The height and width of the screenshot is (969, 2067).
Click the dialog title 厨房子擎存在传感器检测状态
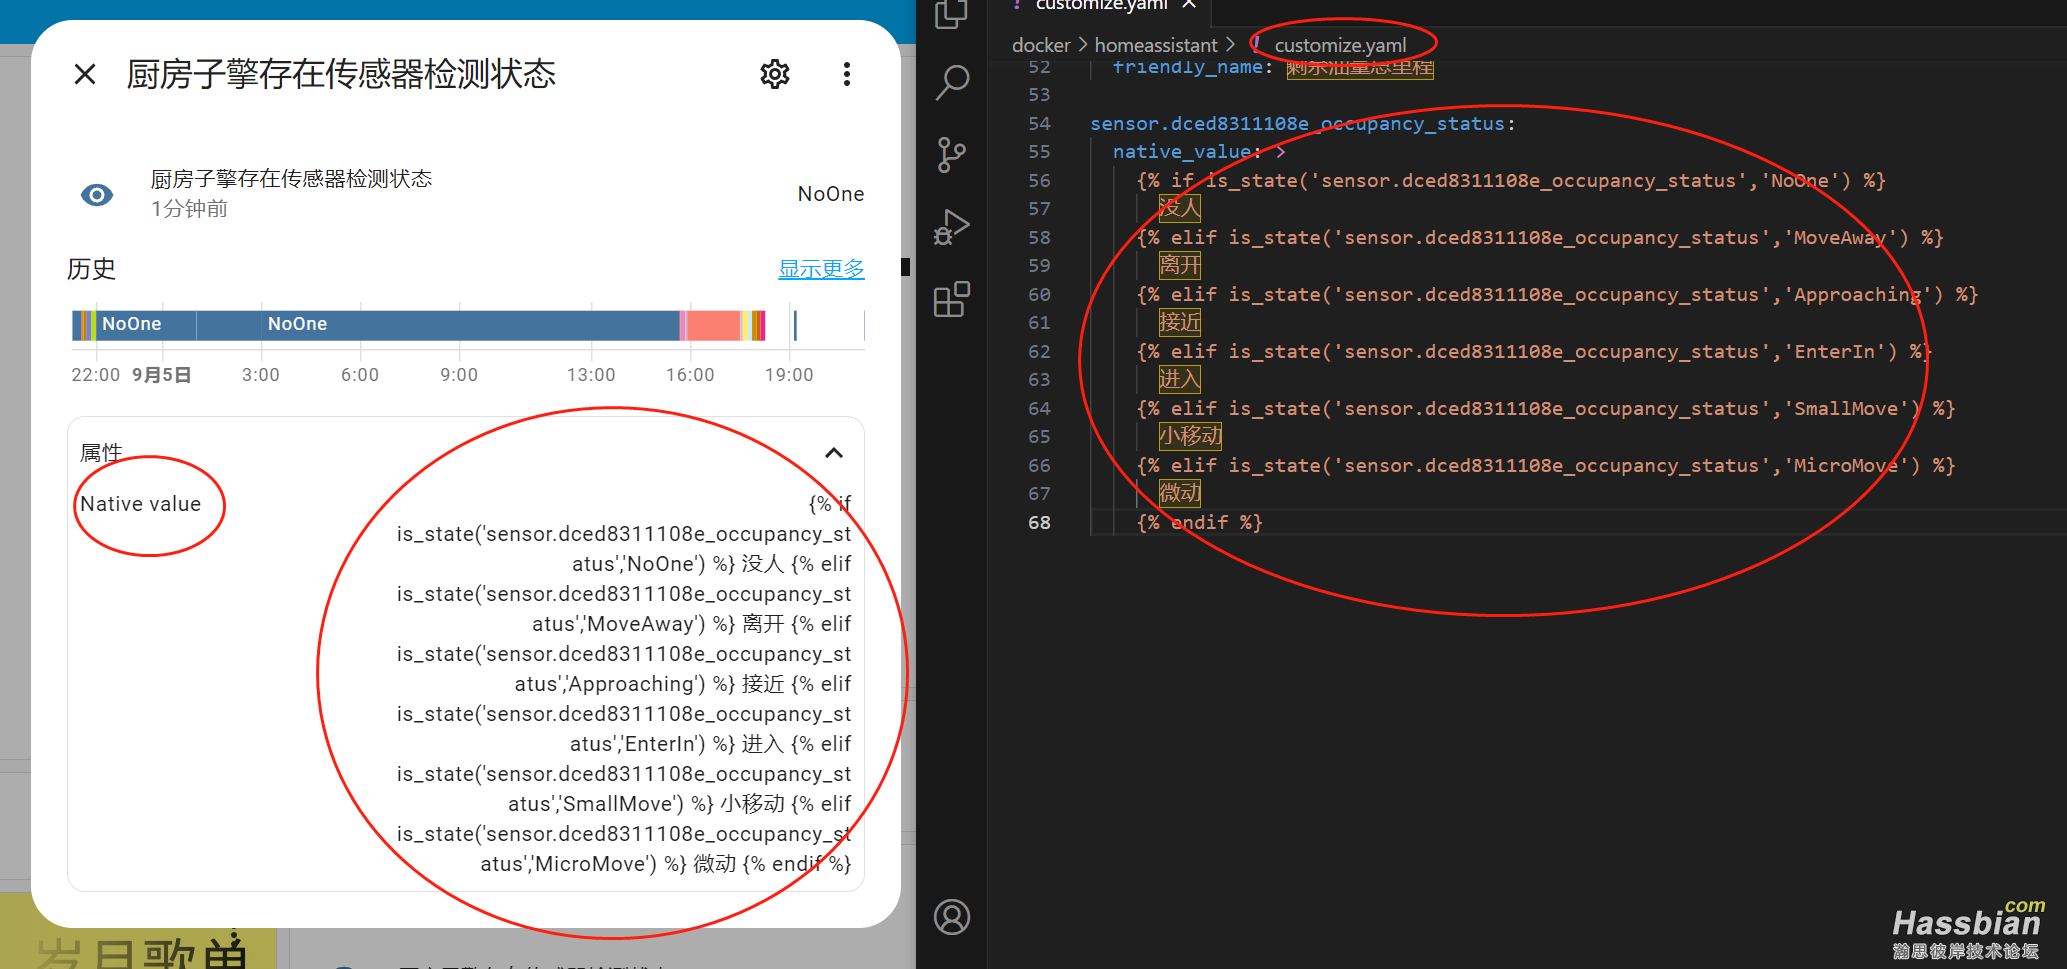click(x=341, y=74)
